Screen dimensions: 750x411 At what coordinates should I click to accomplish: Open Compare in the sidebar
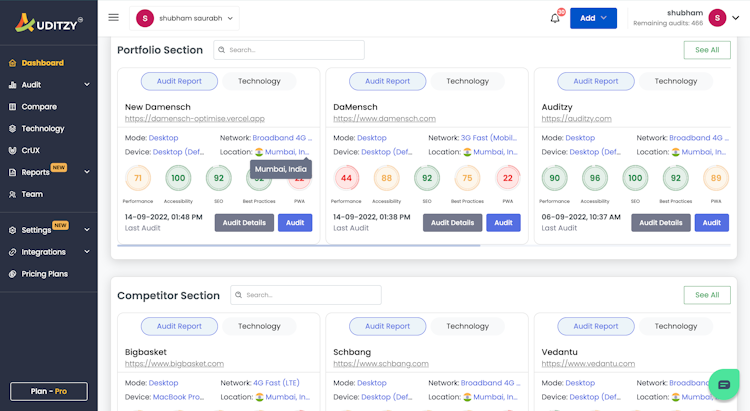point(39,107)
